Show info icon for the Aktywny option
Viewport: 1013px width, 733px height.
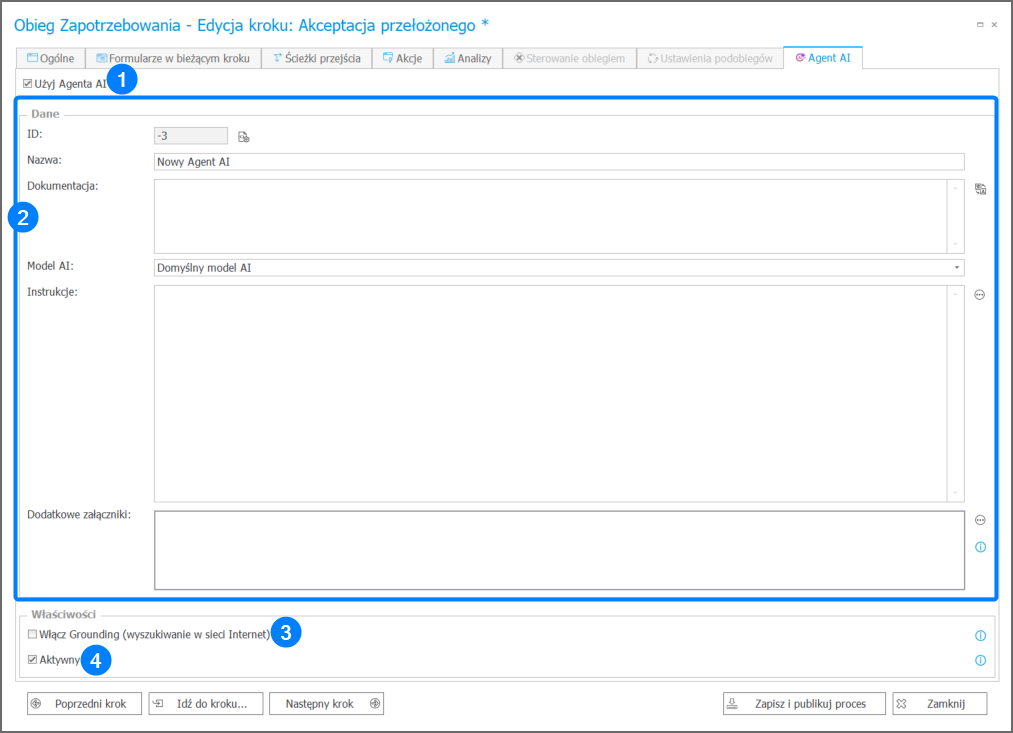click(x=980, y=660)
